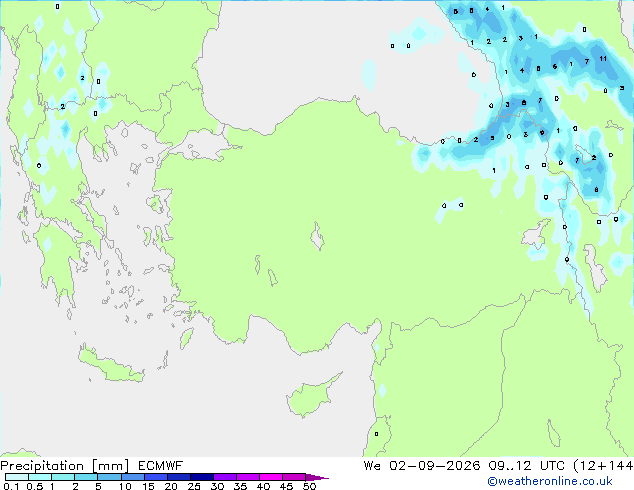Click the '(12+144' forecast step text

click(x=603, y=466)
